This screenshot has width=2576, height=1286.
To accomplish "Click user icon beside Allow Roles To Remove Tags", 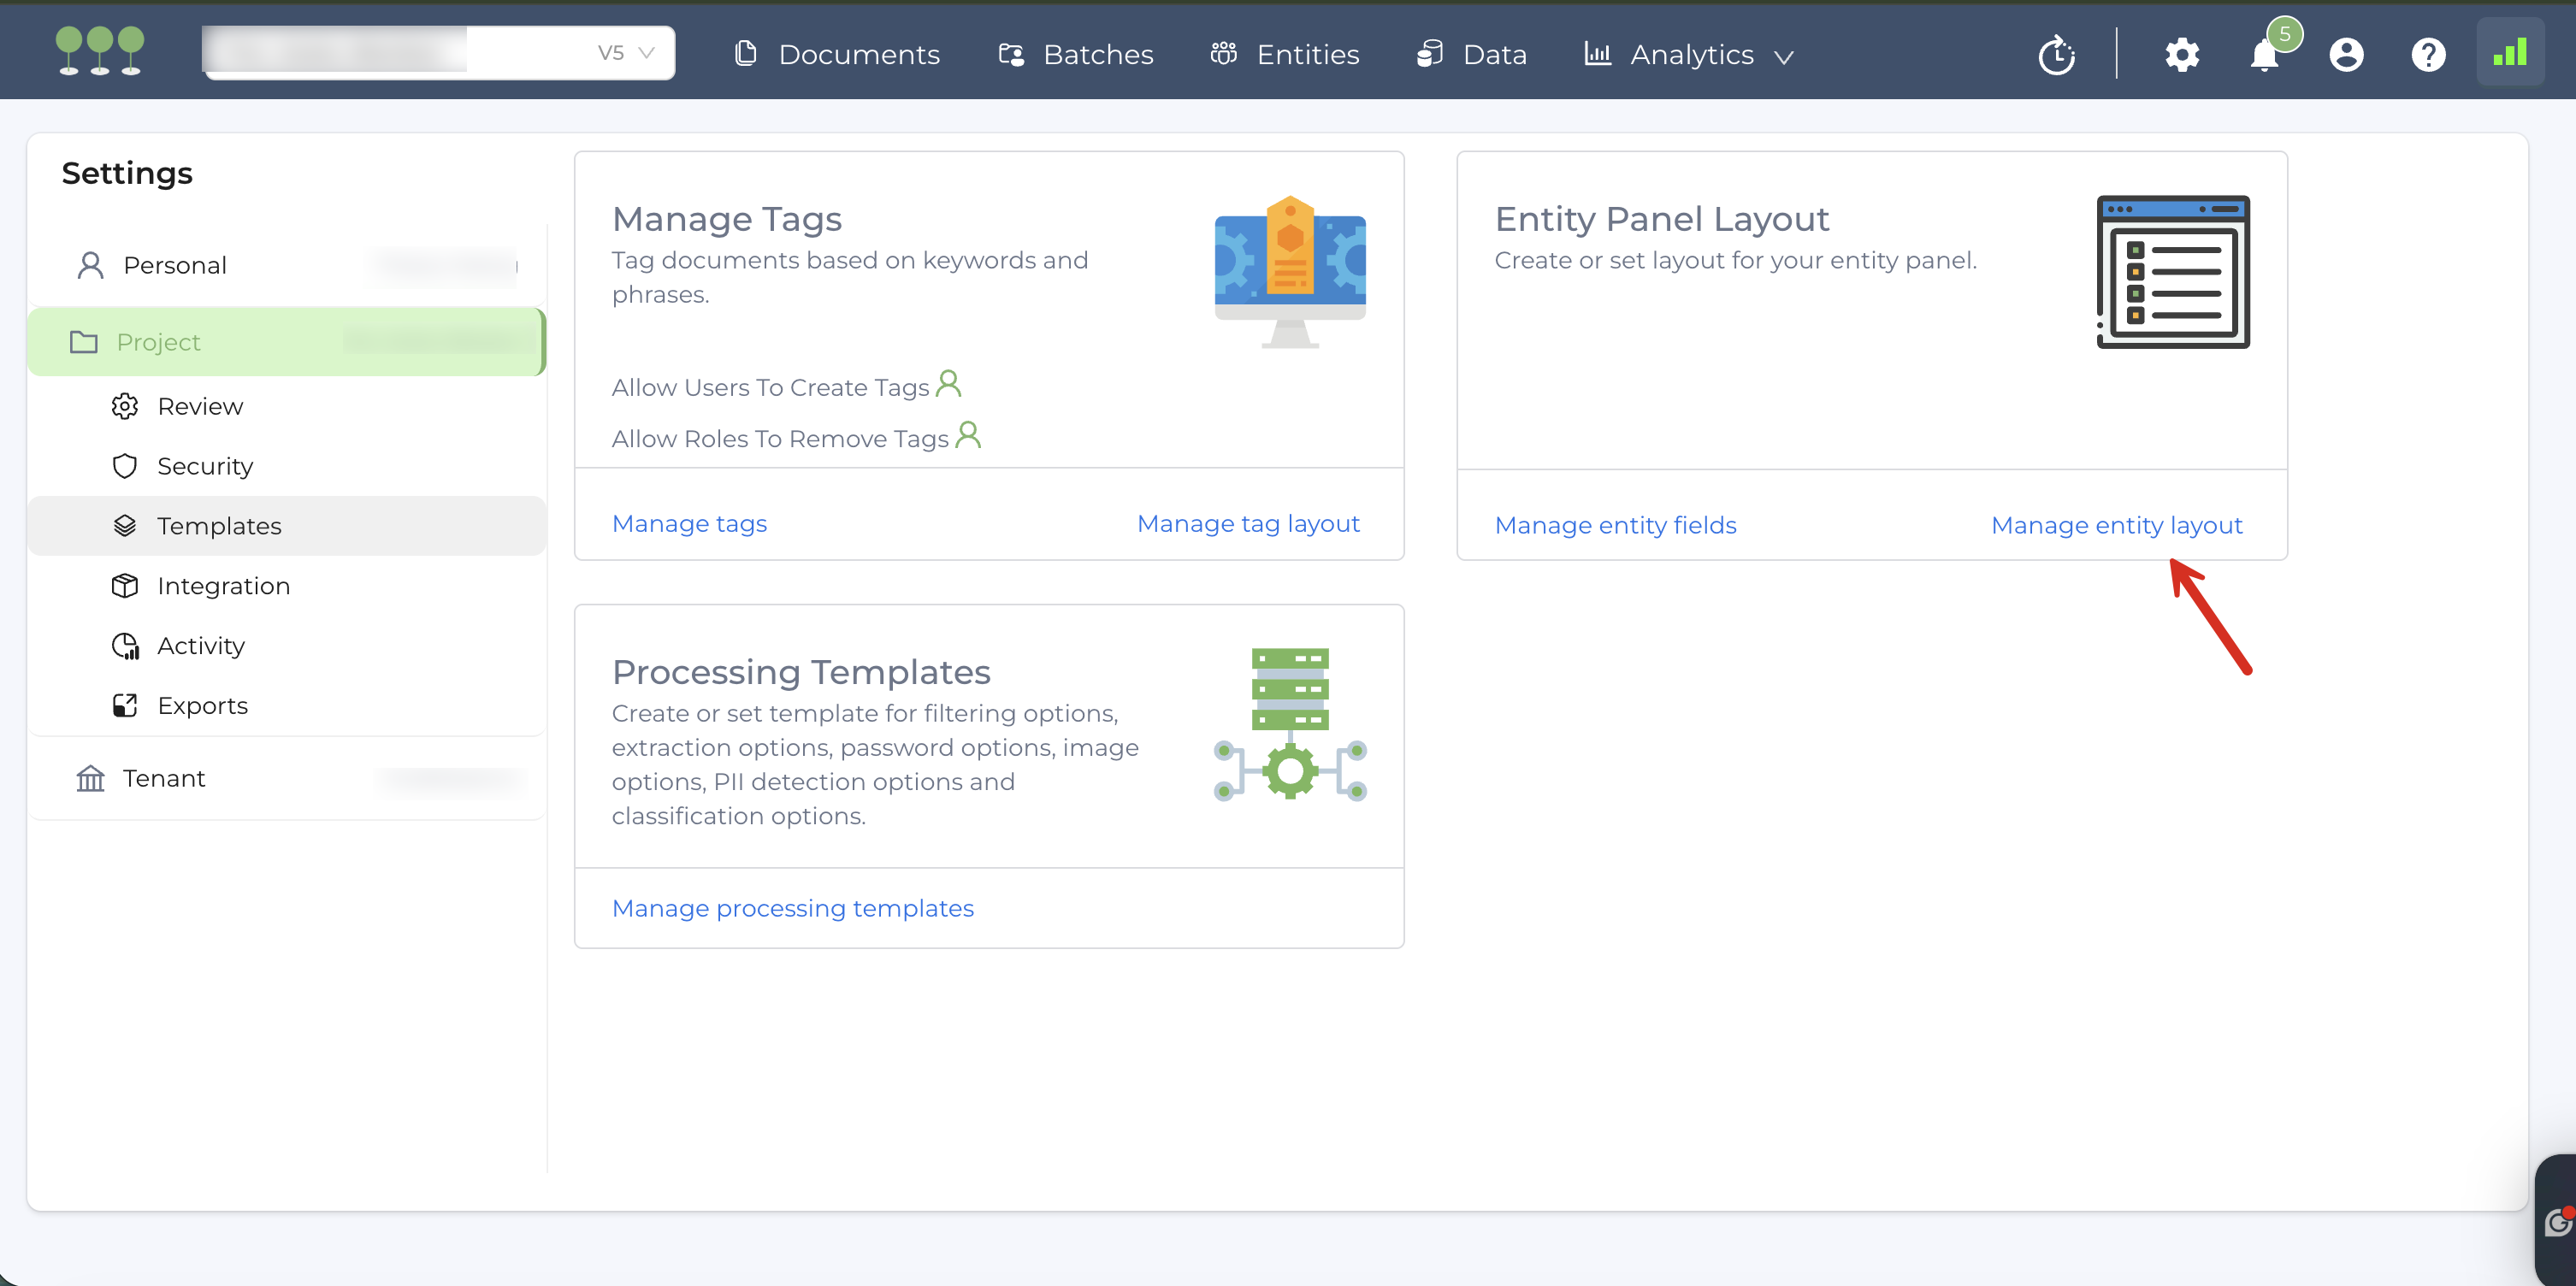I will point(968,435).
